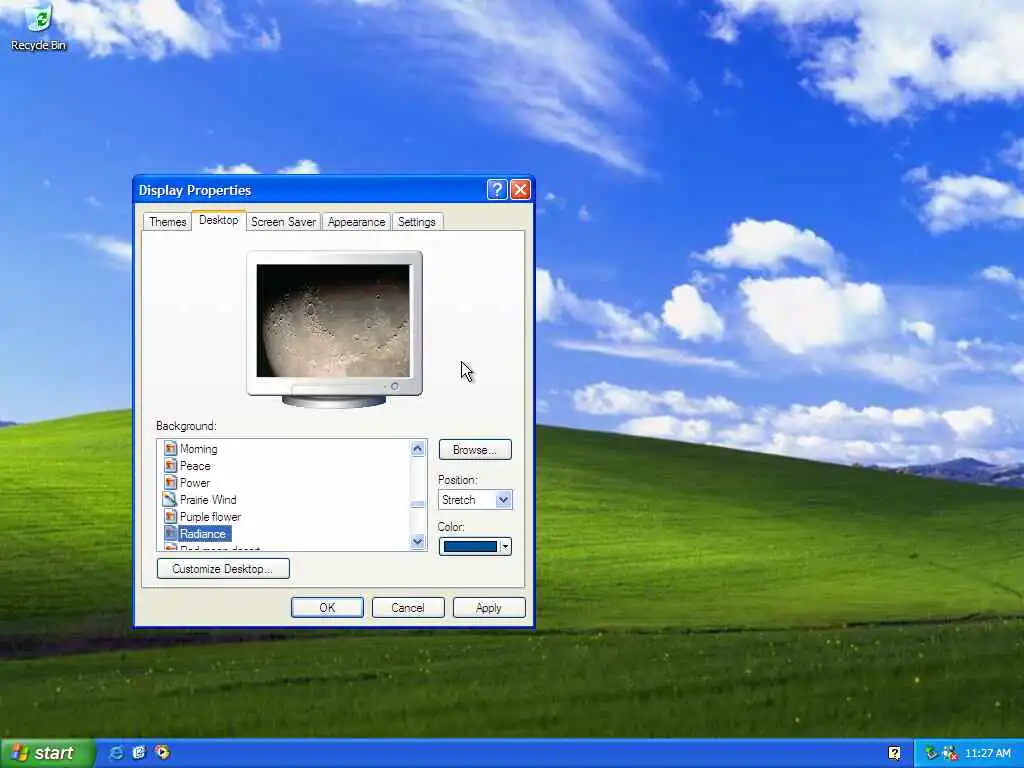The width and height of the screenshot is (1024, 768).
Task: Apply the background change
Action: 488,607
